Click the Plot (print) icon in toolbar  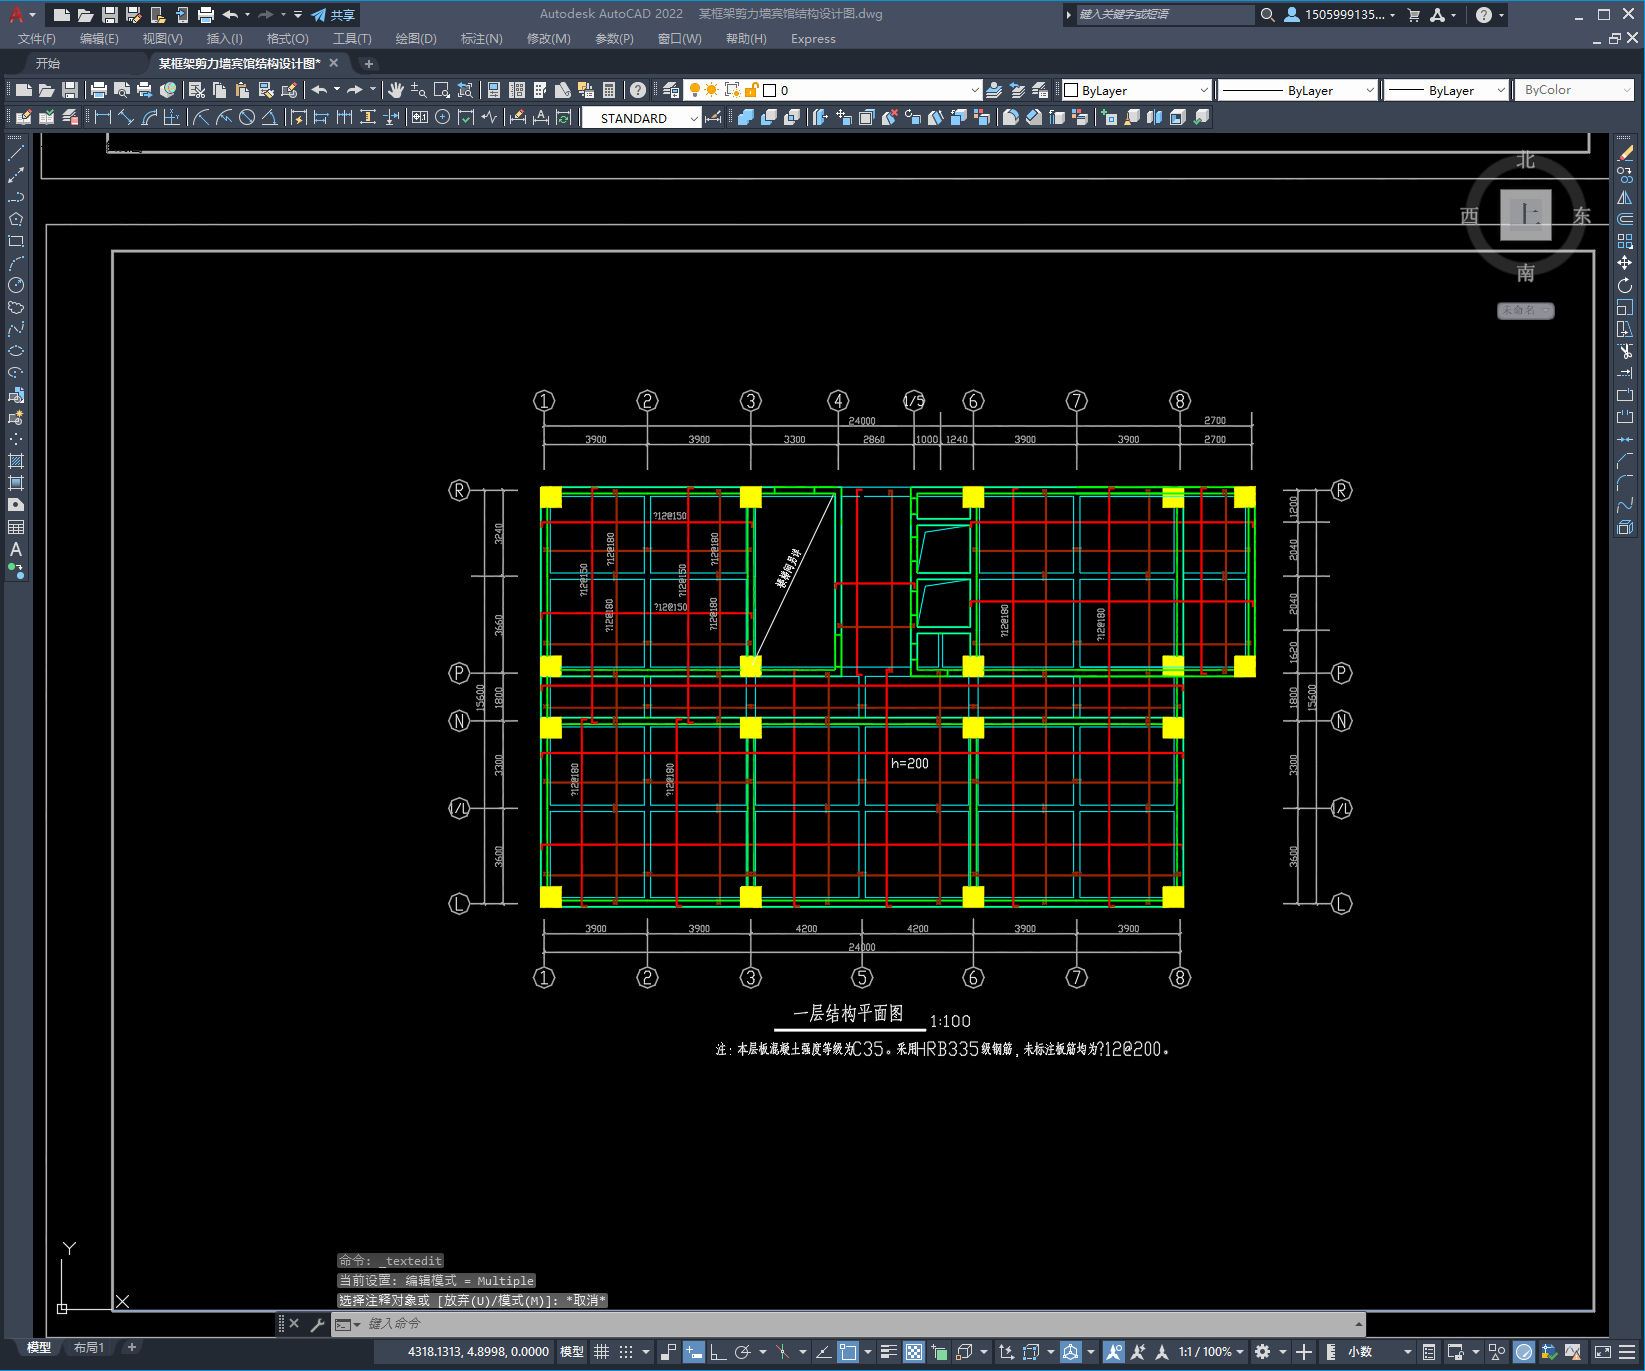pos(98,90)
